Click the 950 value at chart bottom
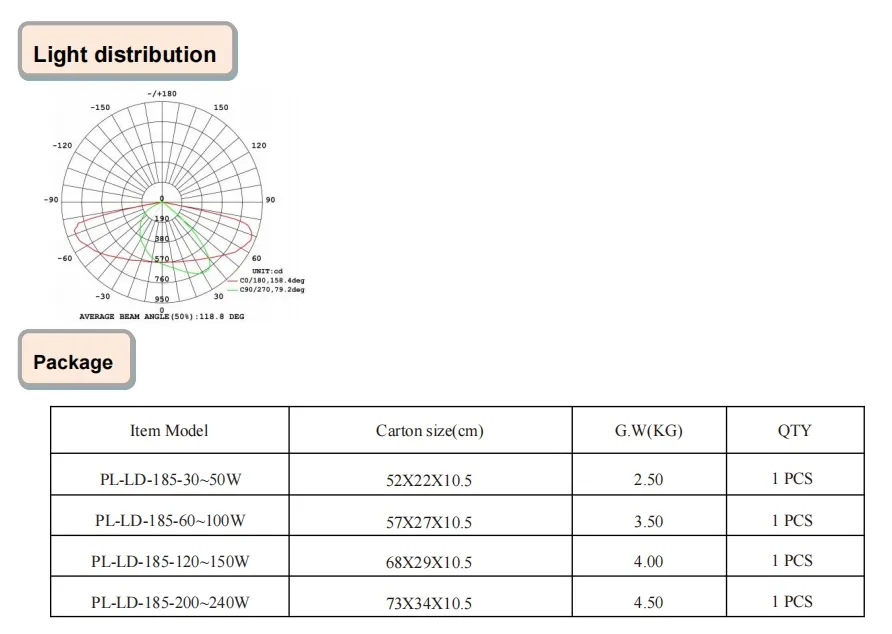 [x=162, y=299]
